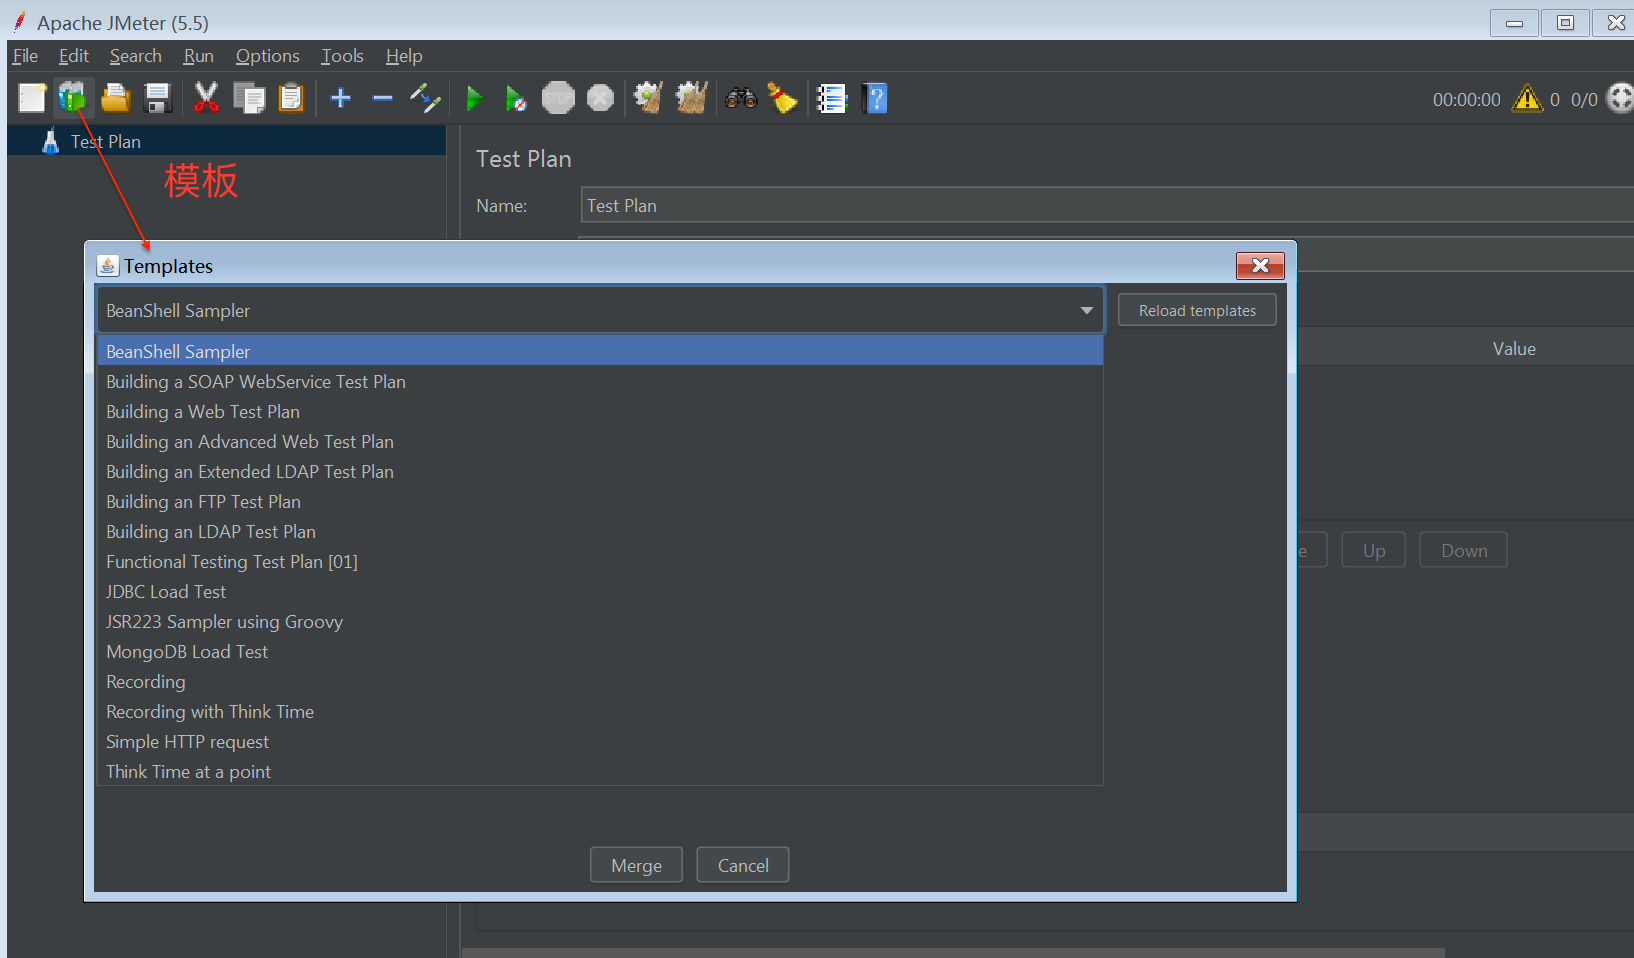Click the Clear All results icon
Image resolution: width=1634 pixels, height=958 pixels.
(x=691, y=98)
